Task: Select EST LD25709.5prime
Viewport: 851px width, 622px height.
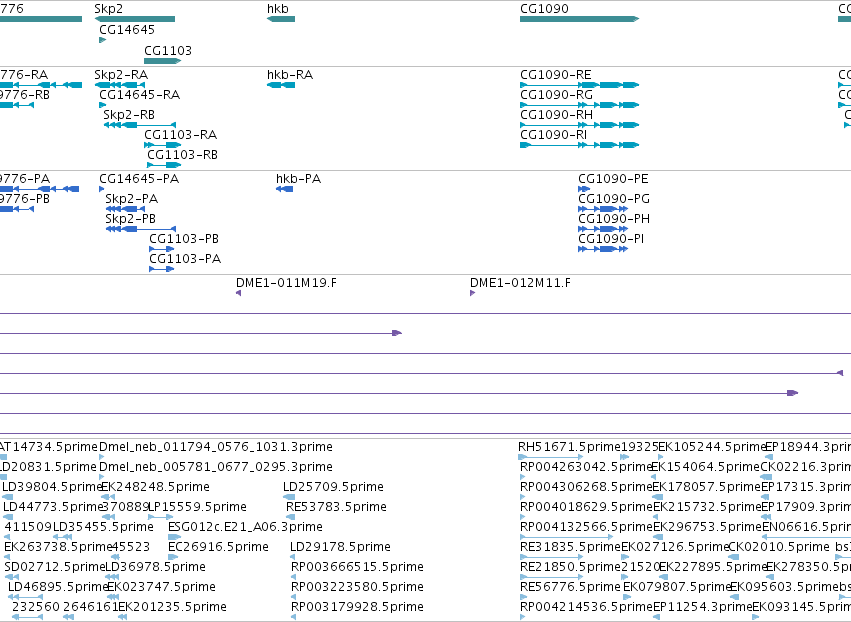Action: pyautogui.click(x=333, y=486)
